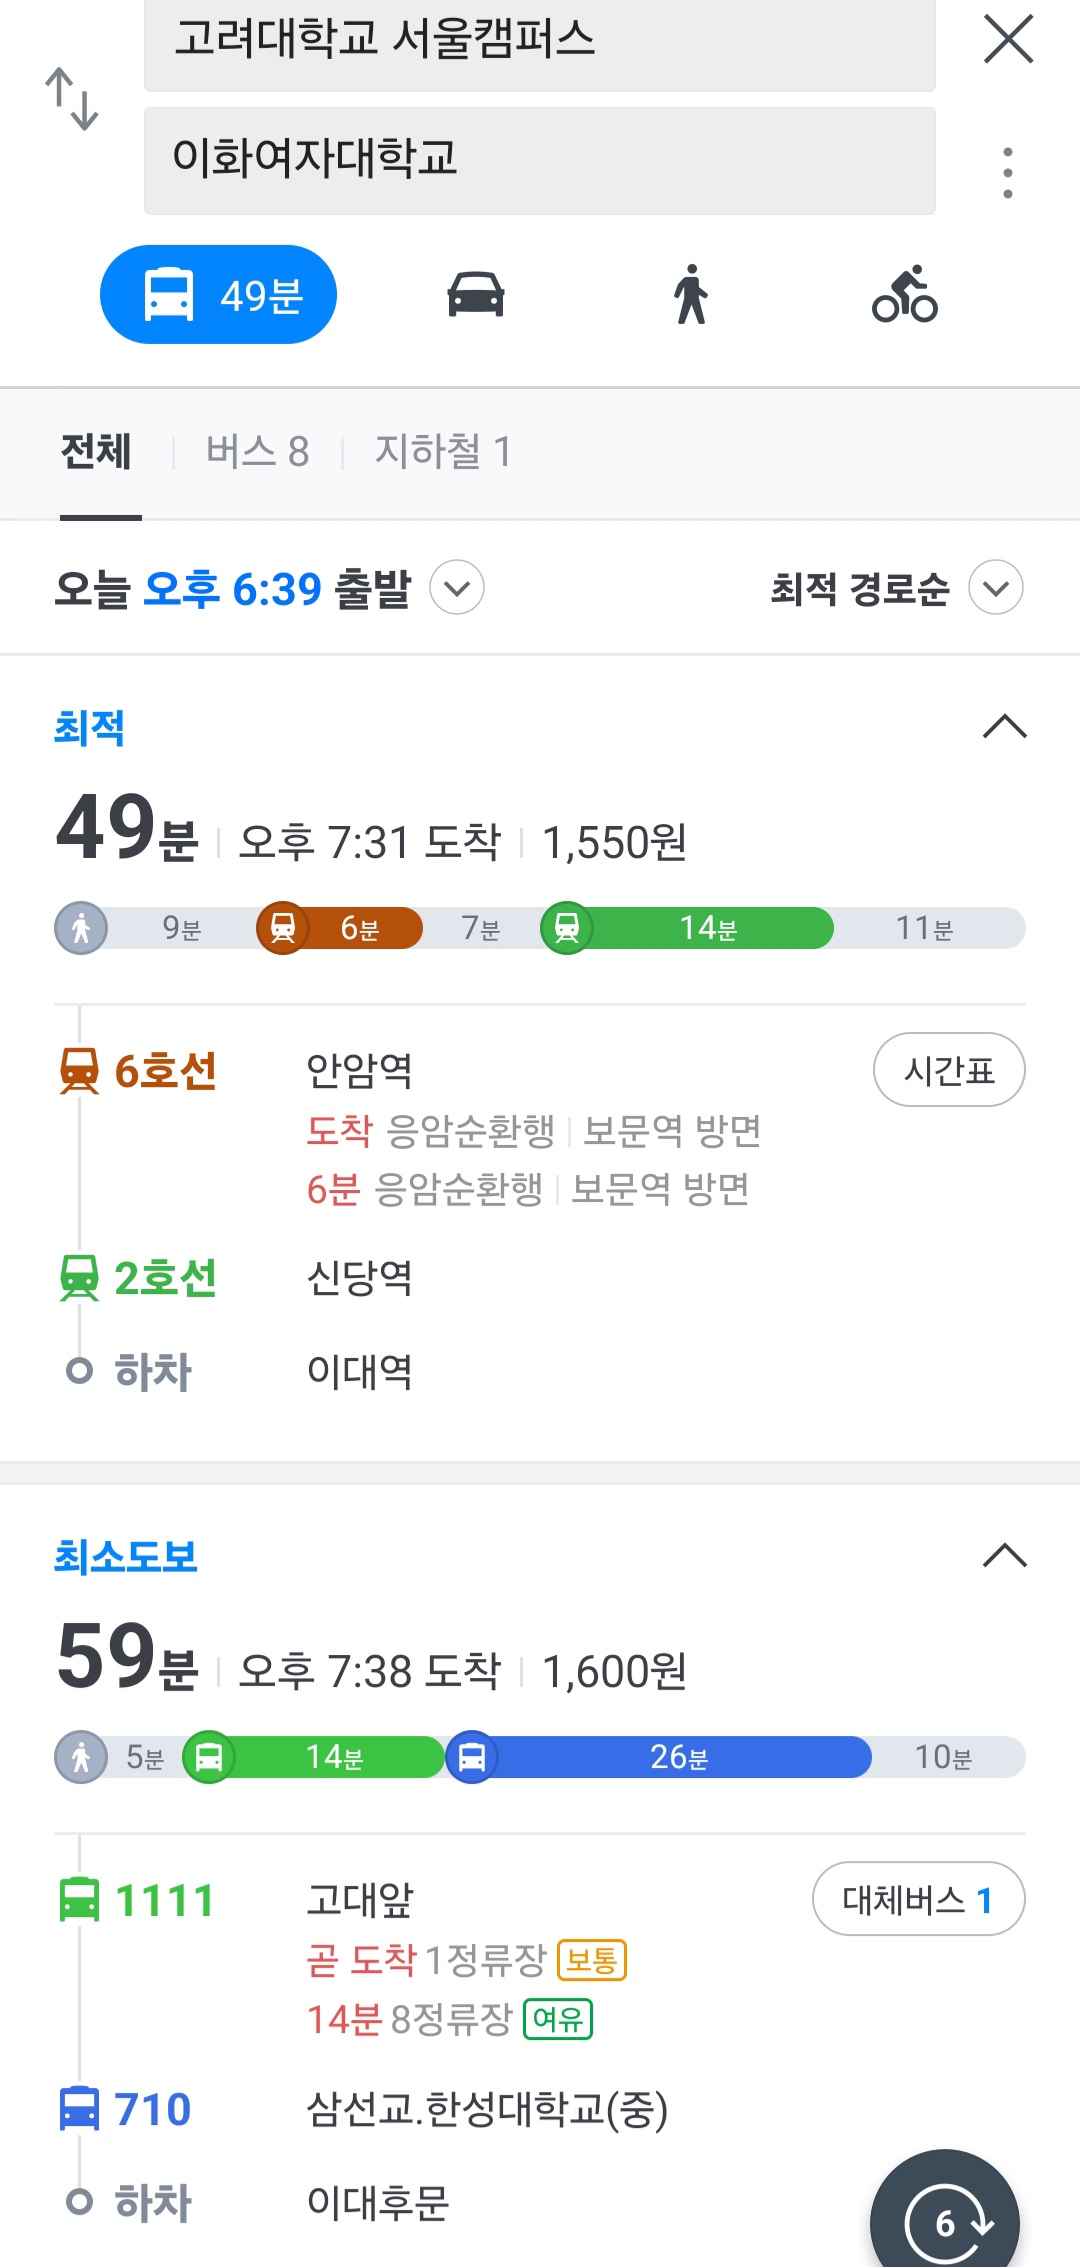Select the bicycle mode icon
This screenshot has height=2267, width=1080.
(x=905, y=295)
